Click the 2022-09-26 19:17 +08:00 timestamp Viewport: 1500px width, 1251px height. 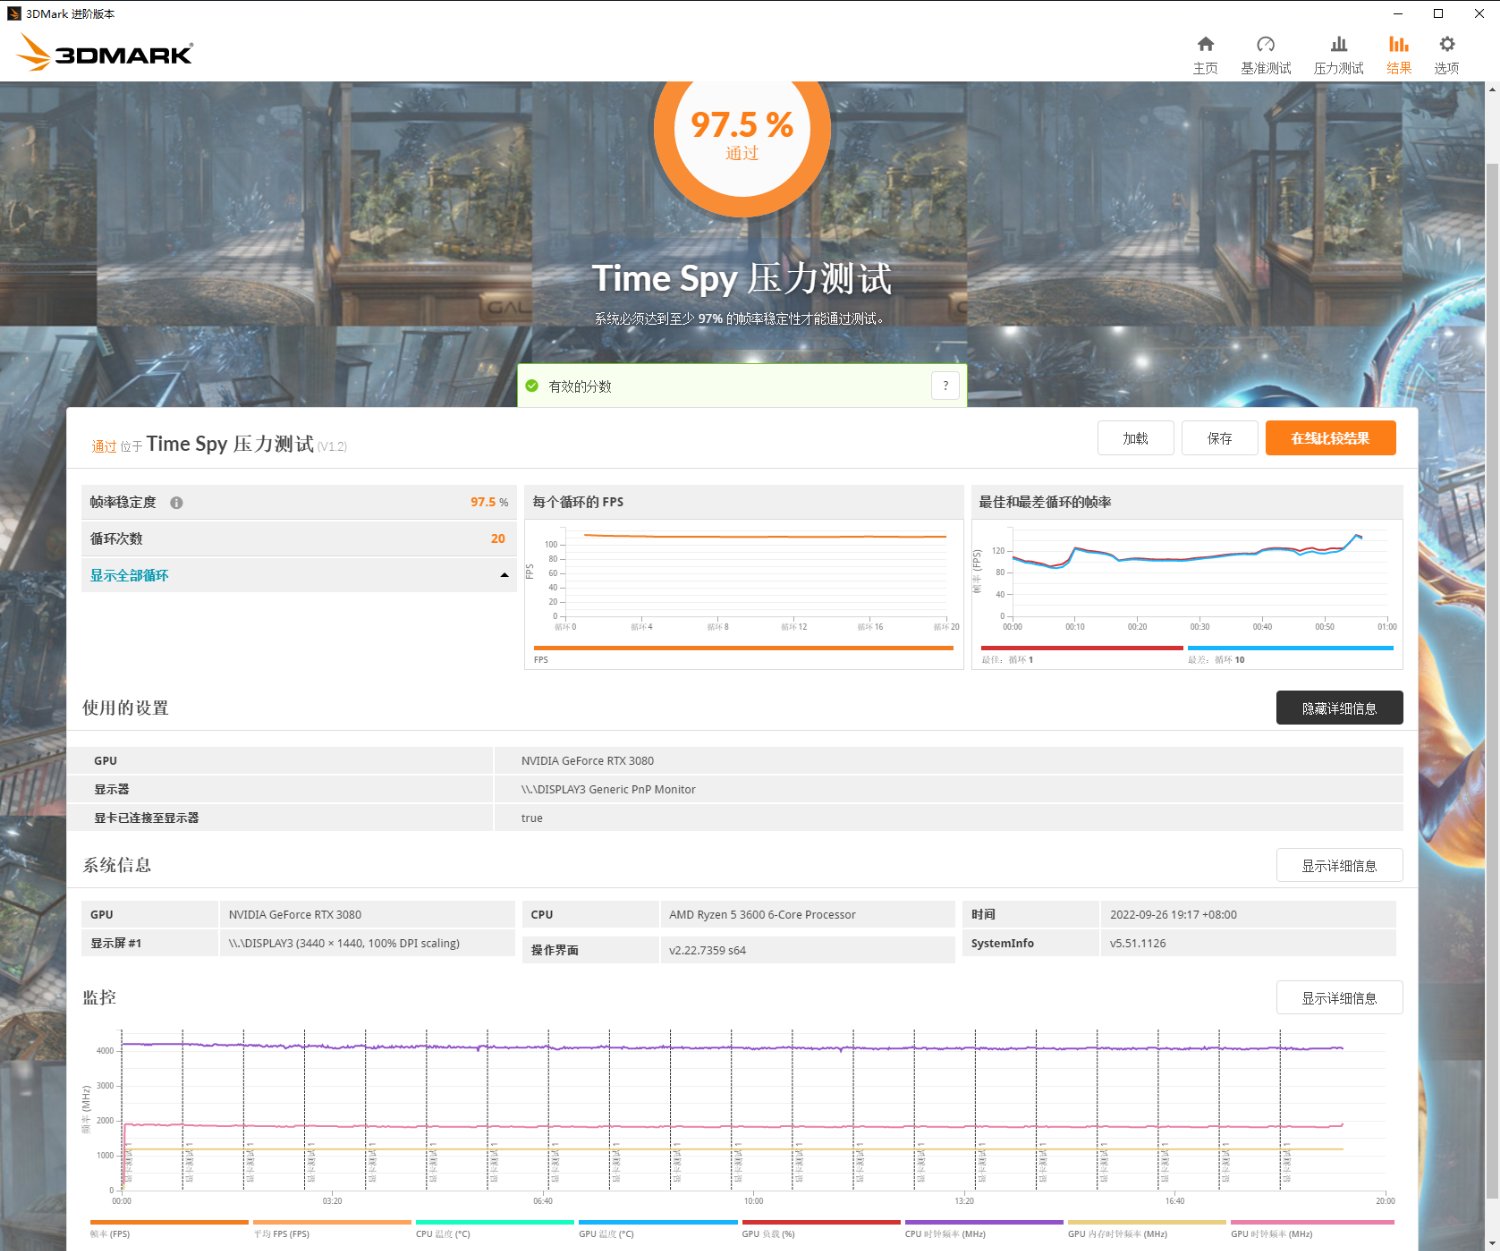click(1173, 914)
